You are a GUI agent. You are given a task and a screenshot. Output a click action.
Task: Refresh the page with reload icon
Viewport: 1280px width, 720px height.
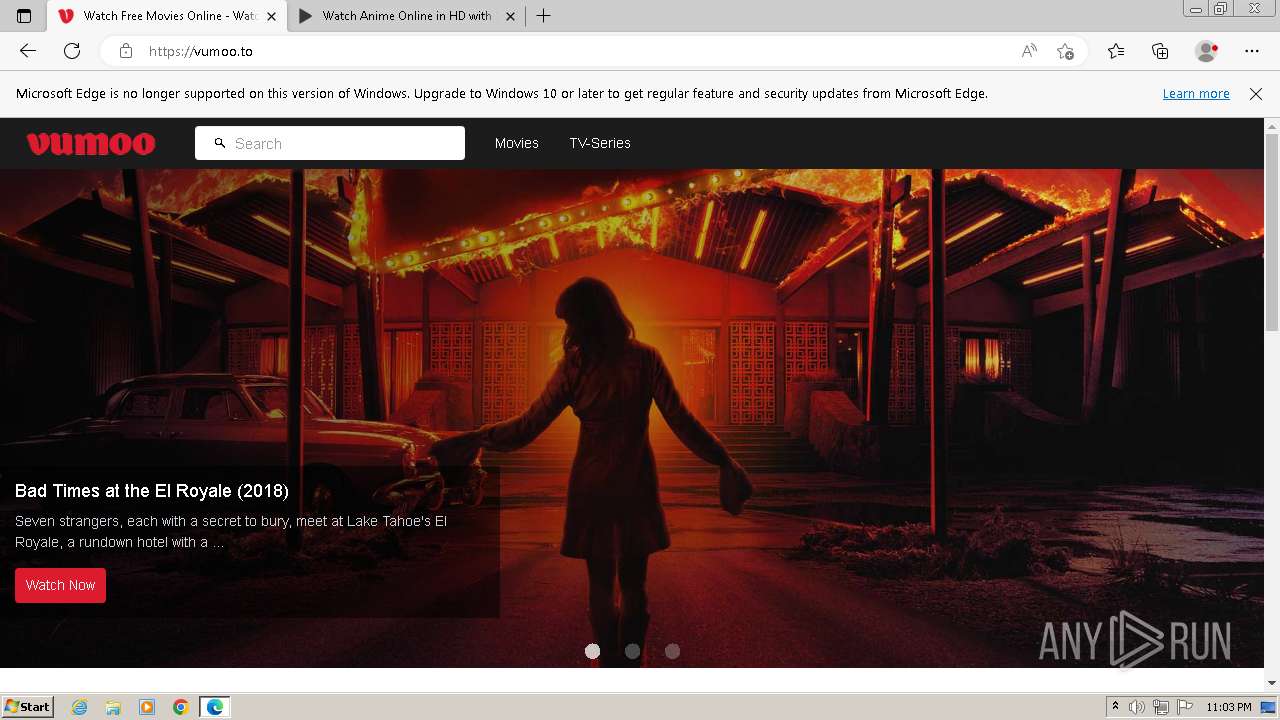tap(72, 51)
